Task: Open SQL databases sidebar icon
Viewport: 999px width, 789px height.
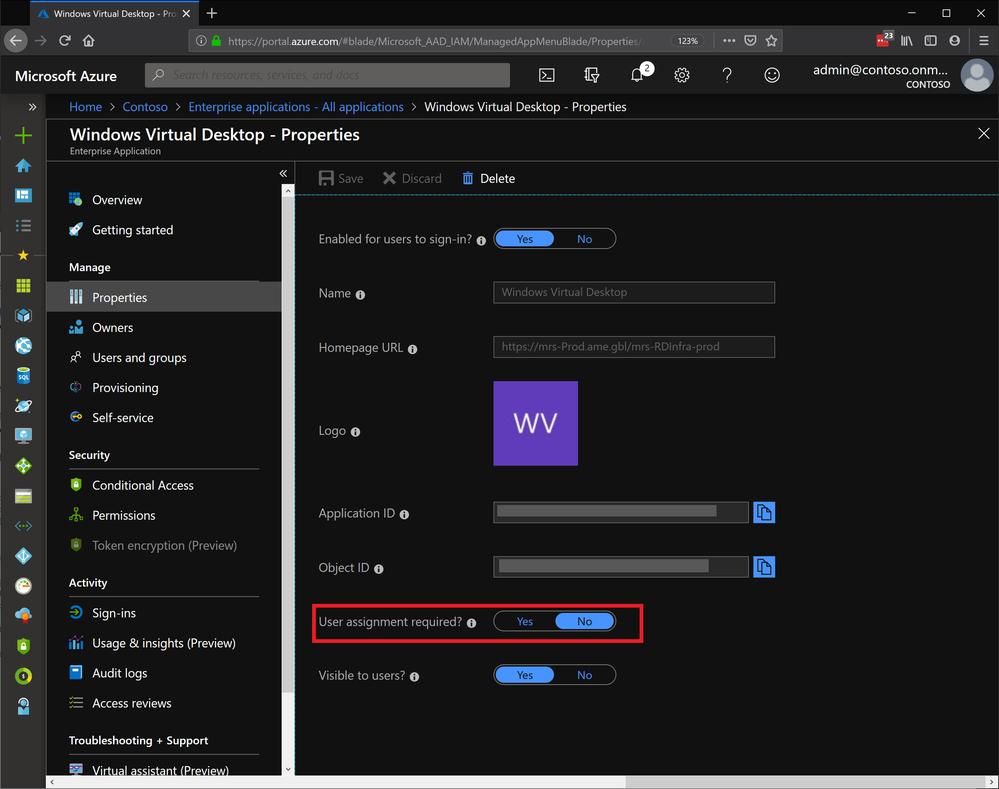Action: [x=24, y=375]
